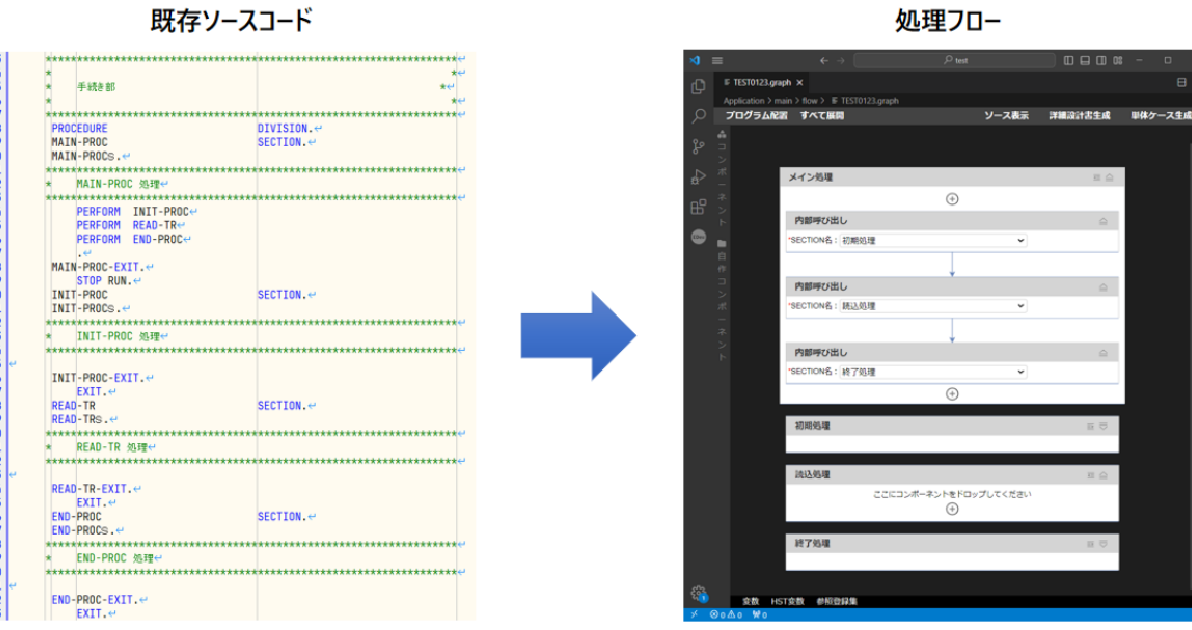Image resolution: width=1192 pixels, height=630 pixels.
Task: Switch to the HST変数 bottom tab
Action: [787, 601]
